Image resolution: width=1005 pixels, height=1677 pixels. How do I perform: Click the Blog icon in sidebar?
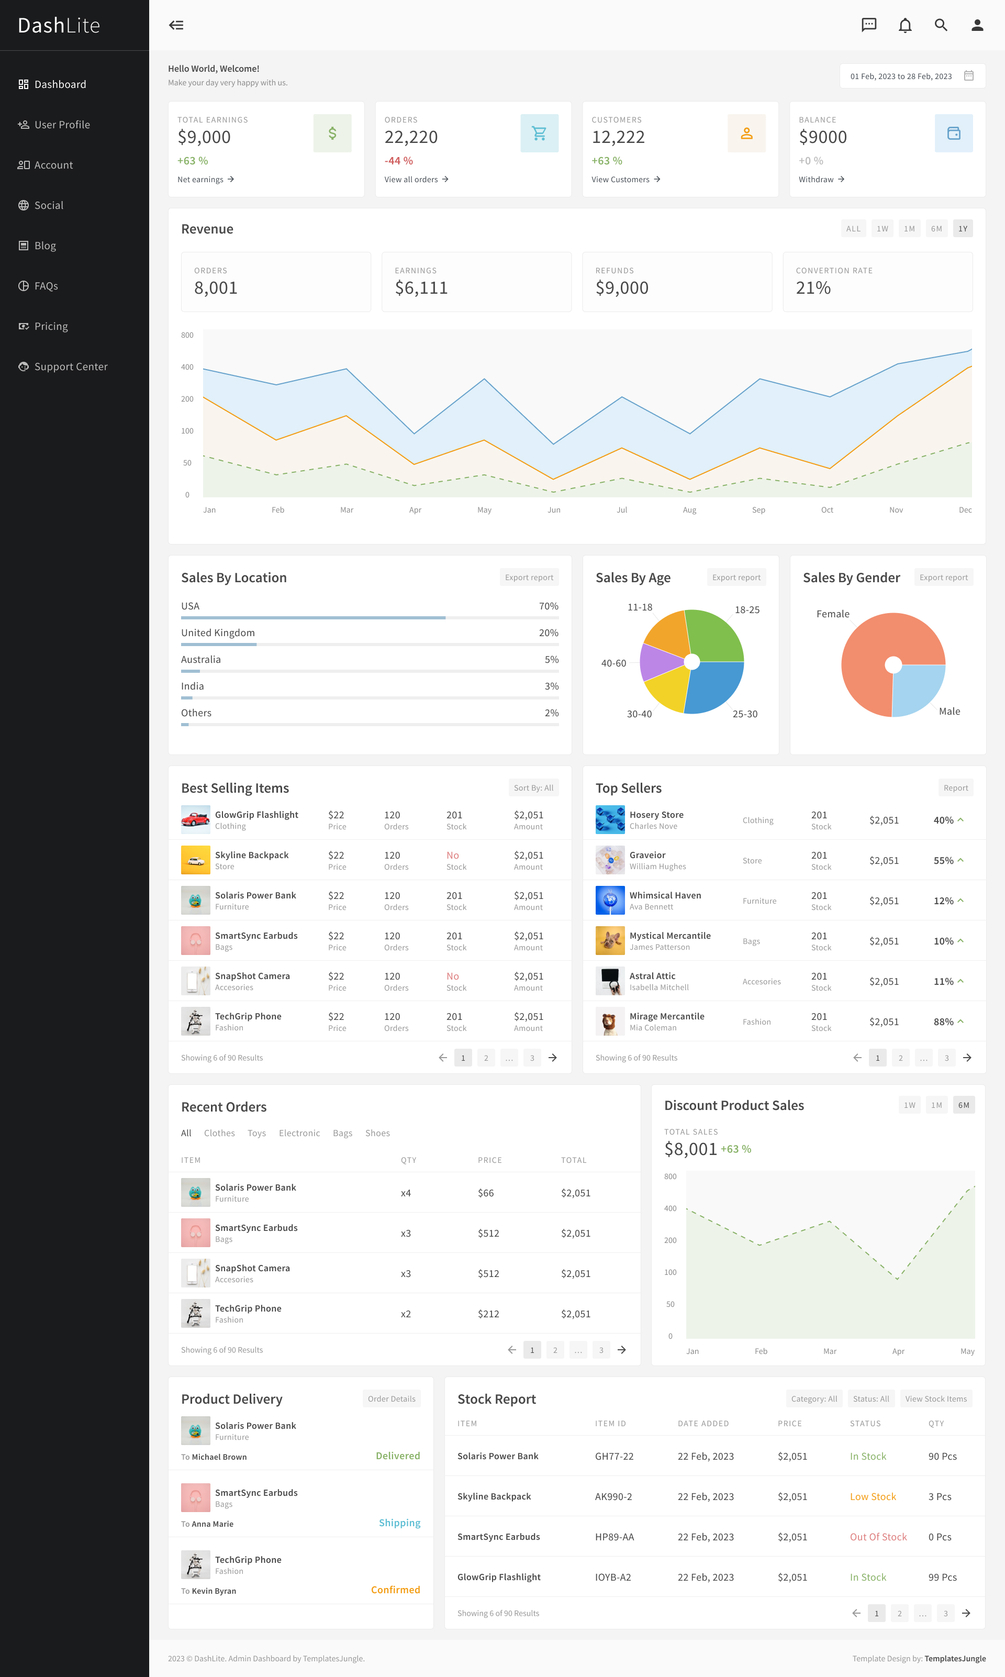(x=23, y=245)
